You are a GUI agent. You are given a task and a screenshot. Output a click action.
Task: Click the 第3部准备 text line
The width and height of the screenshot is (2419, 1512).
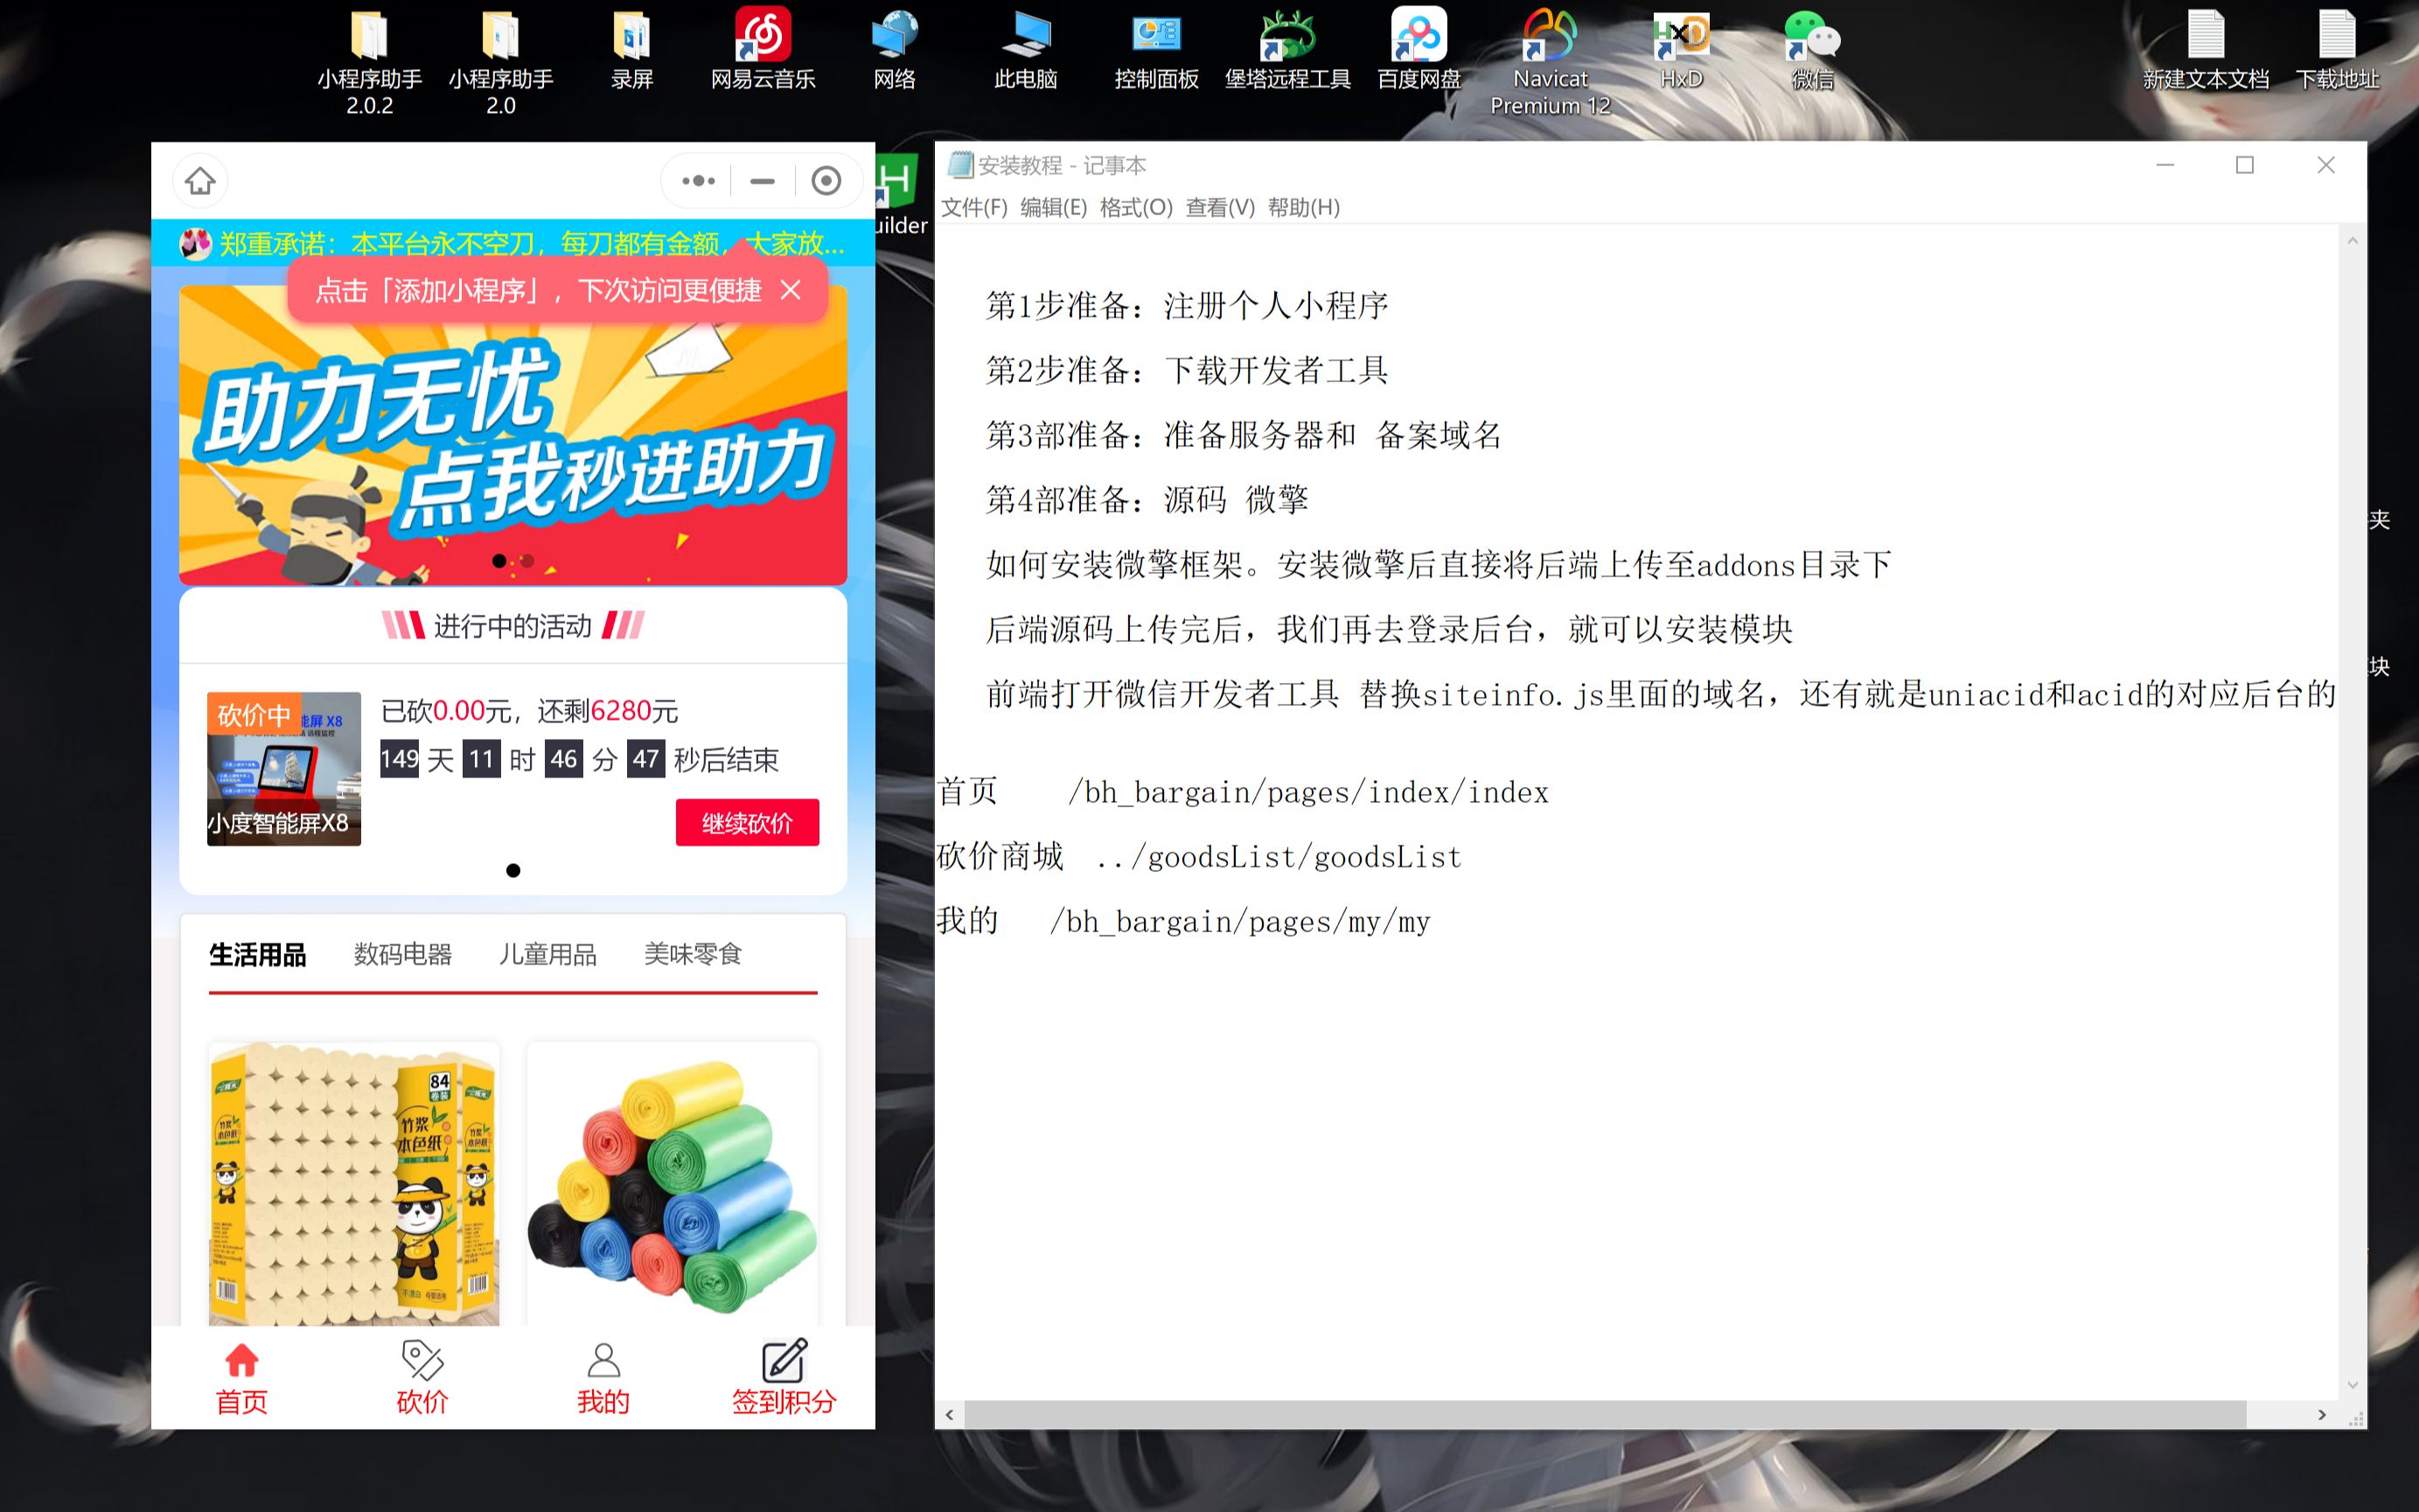point(1243,435)
